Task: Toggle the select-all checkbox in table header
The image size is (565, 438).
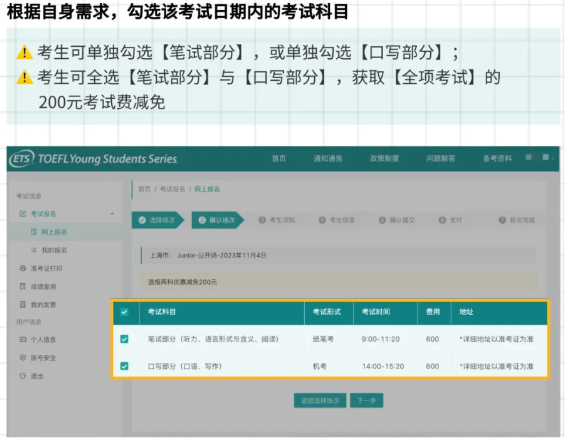Action: click(x=124, y=312)
